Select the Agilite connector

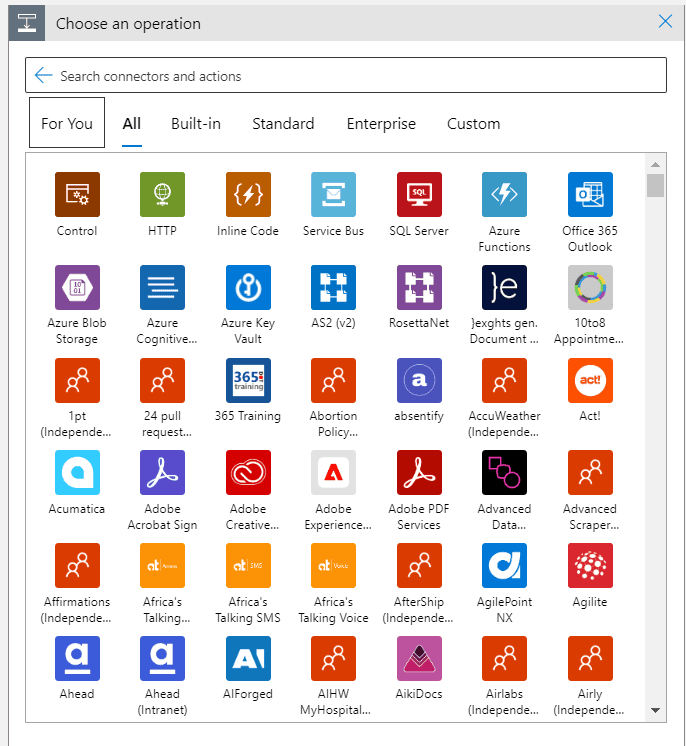tap(590, 565)
